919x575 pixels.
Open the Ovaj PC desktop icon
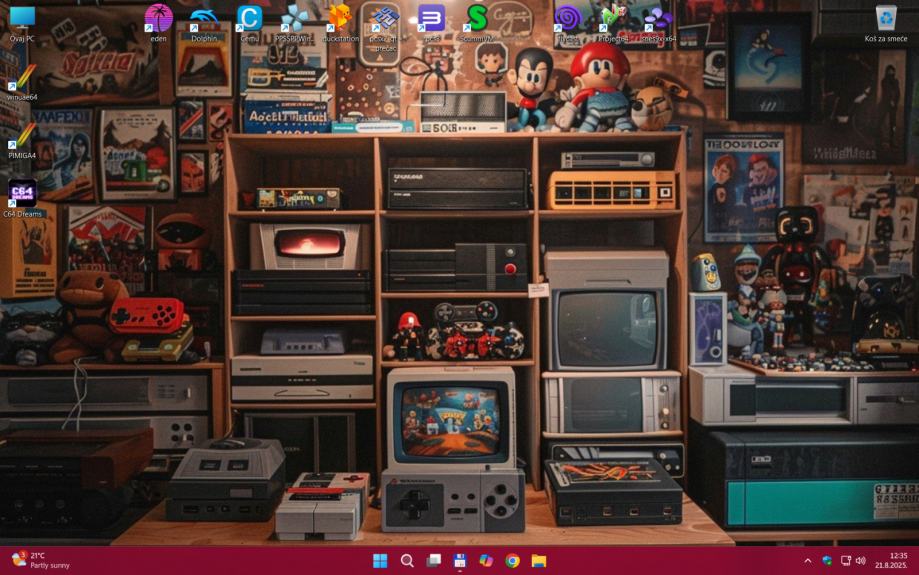point(22,23)
